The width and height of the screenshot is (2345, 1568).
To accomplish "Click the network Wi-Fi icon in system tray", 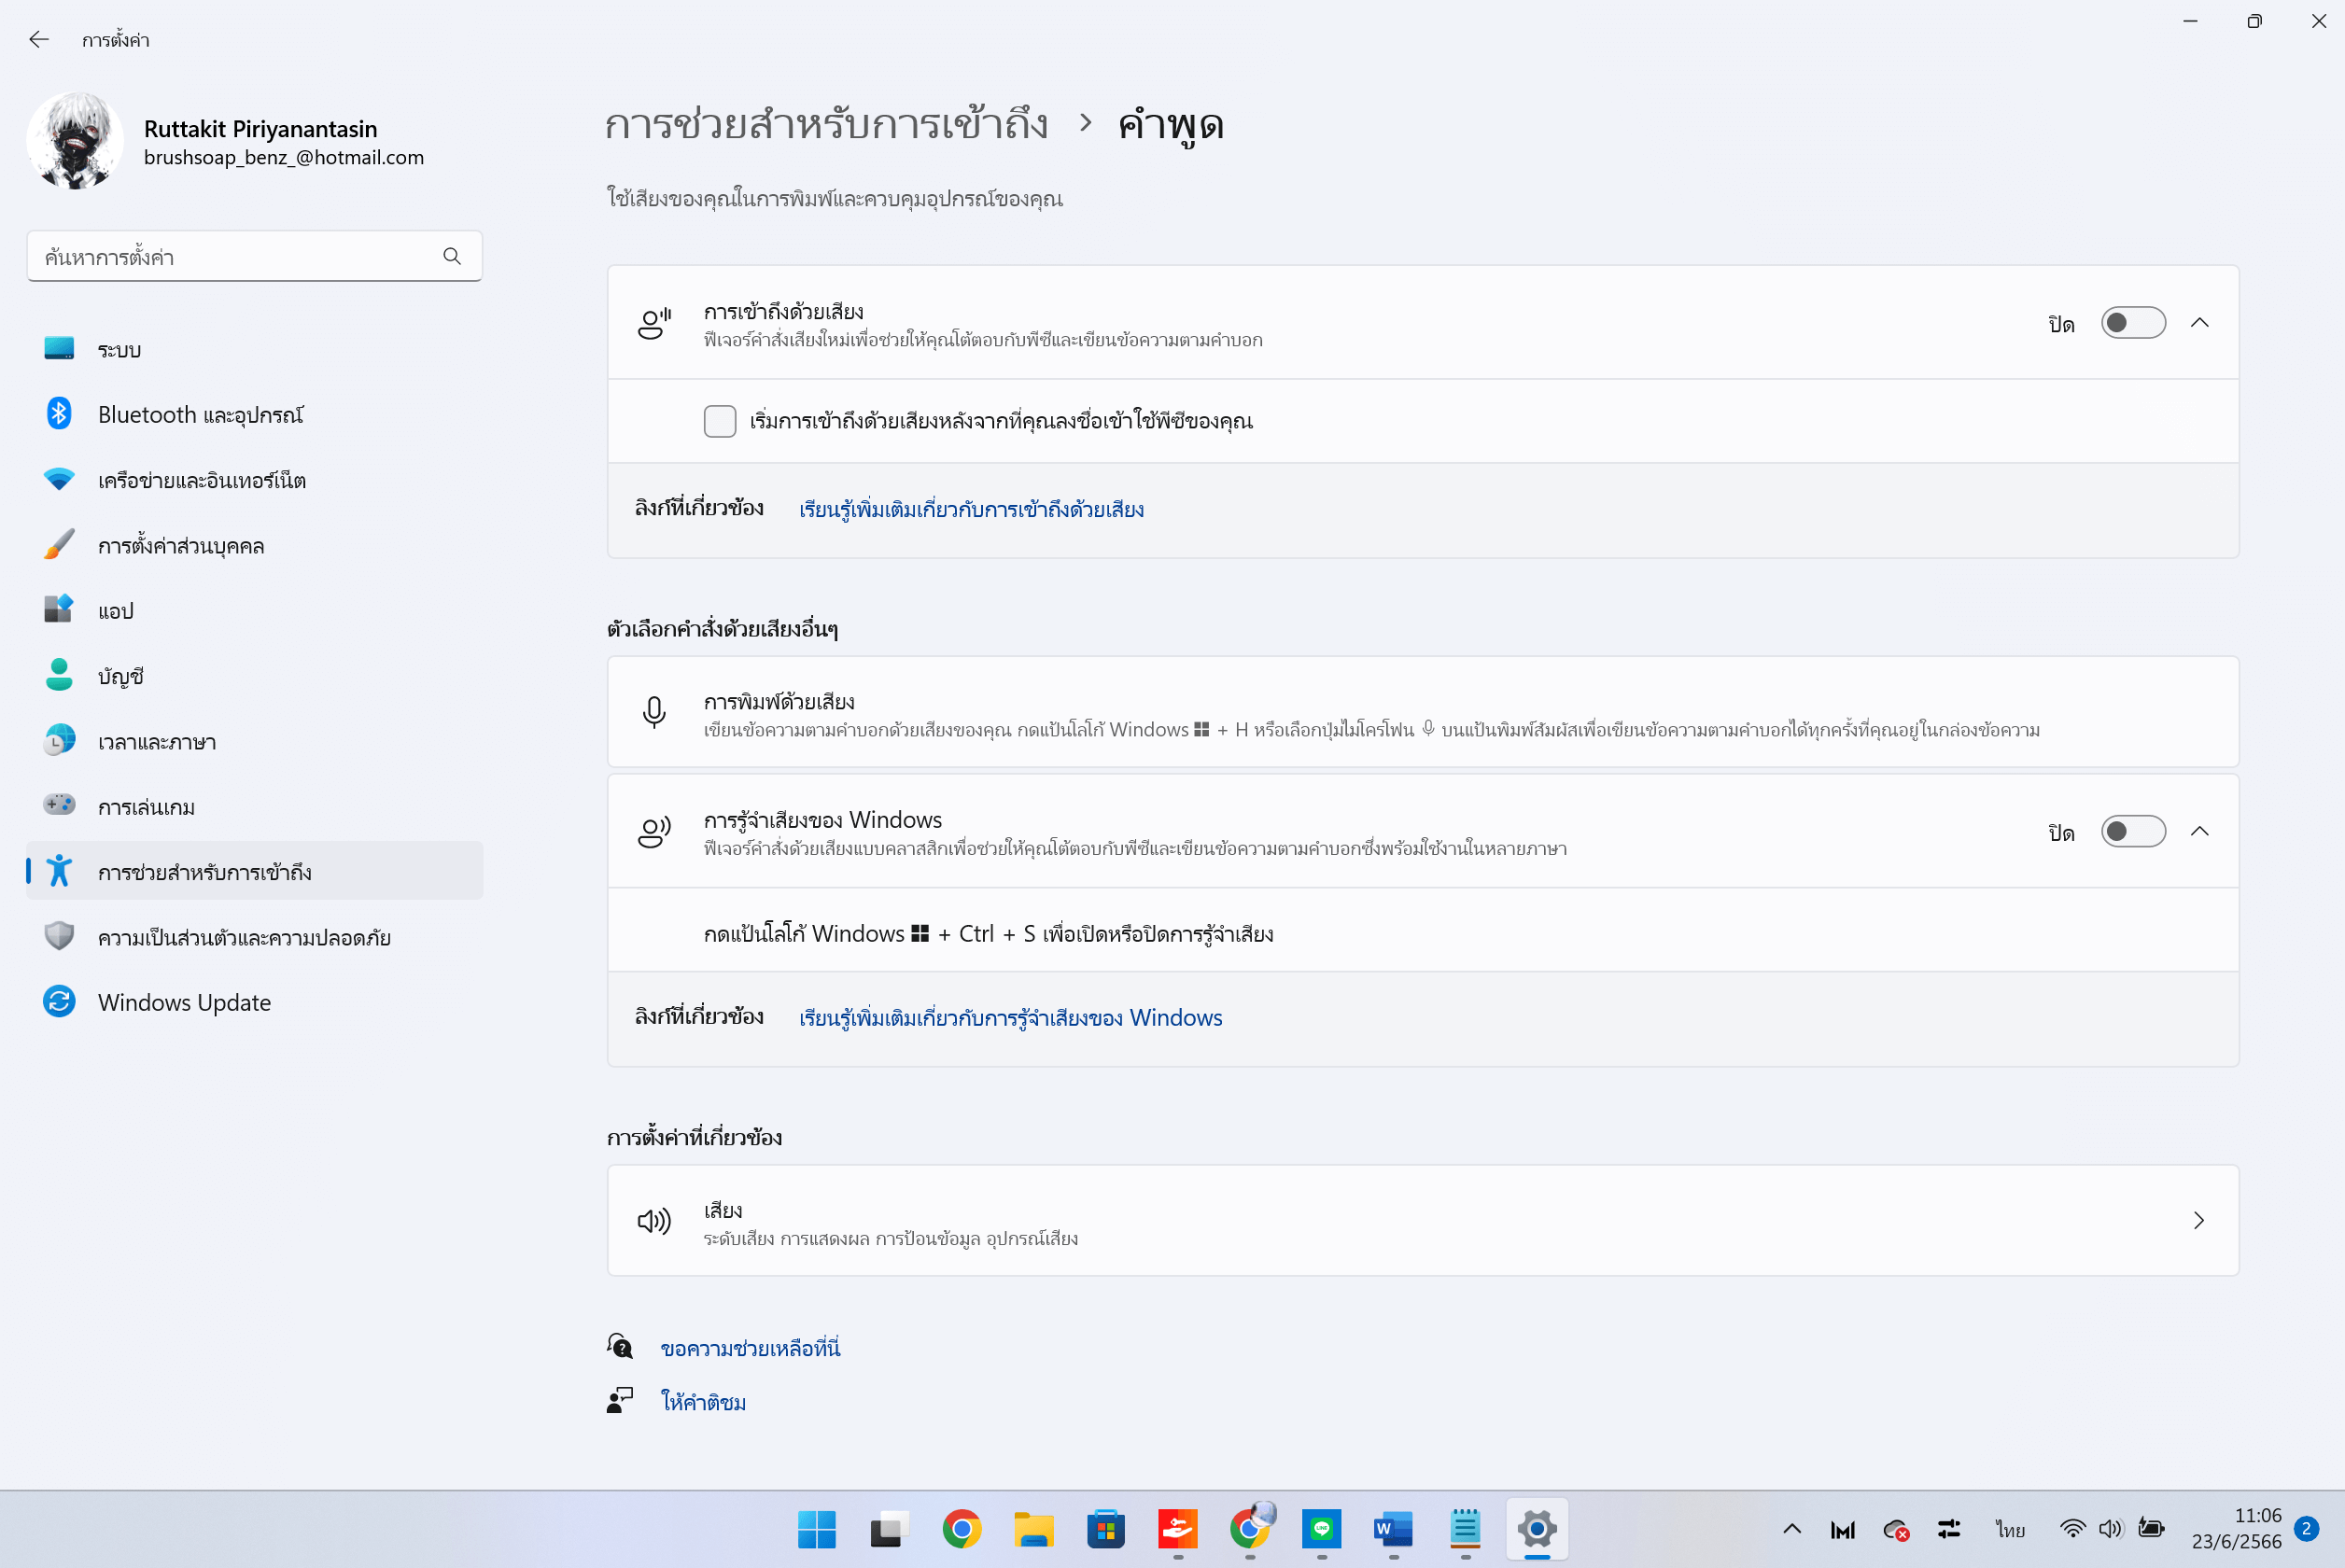I will 2072,1528.
